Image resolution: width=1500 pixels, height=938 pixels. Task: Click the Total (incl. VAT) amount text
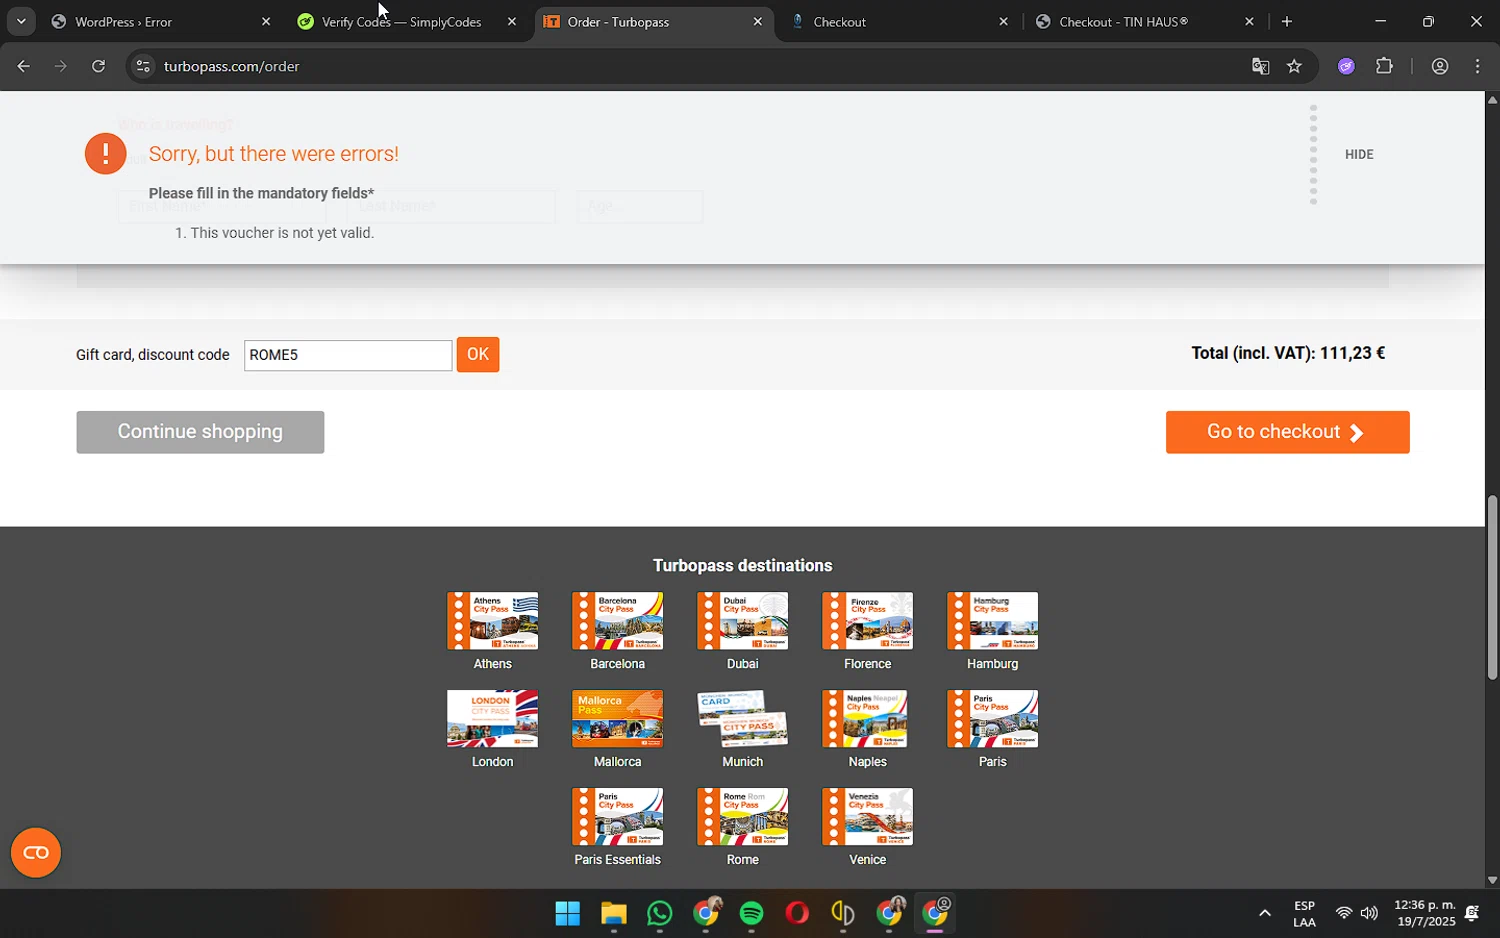coord(1288,353)
